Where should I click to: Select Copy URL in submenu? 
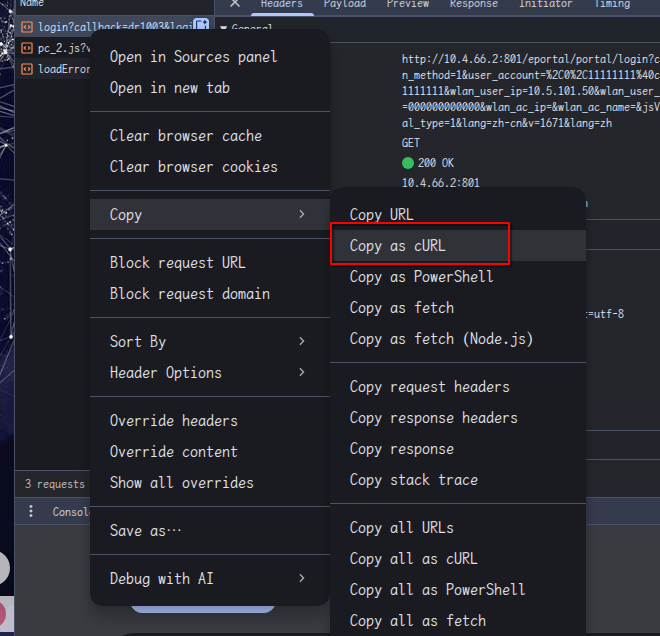458,215
